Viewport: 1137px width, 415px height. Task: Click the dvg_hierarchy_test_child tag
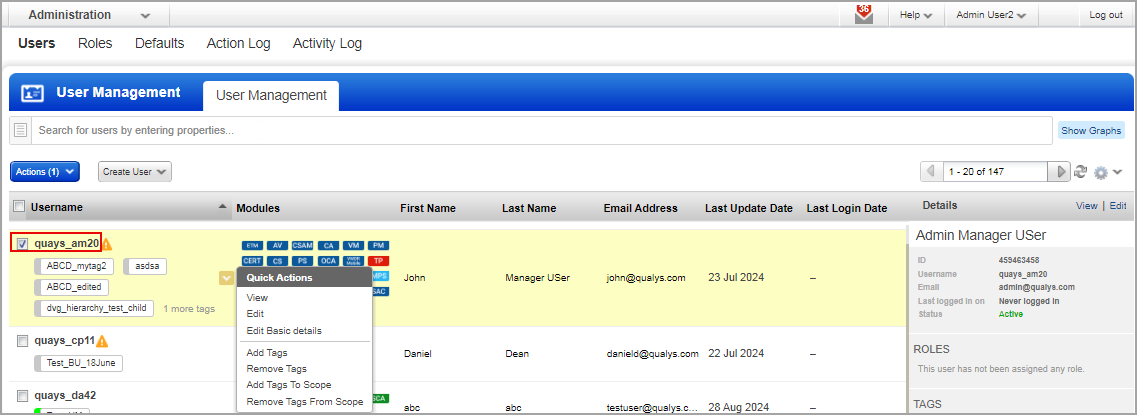[x=94, y=308]
